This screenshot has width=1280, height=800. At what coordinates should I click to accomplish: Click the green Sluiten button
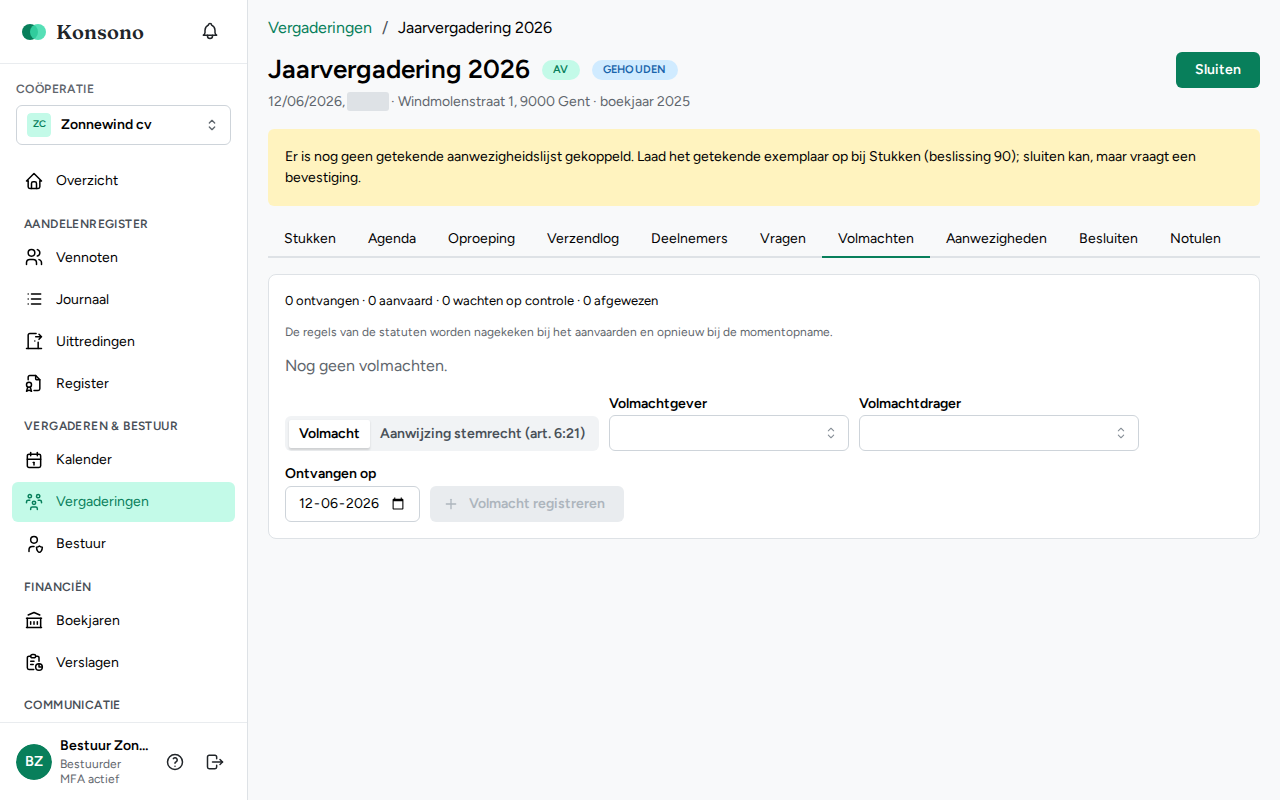[1218, 70]
